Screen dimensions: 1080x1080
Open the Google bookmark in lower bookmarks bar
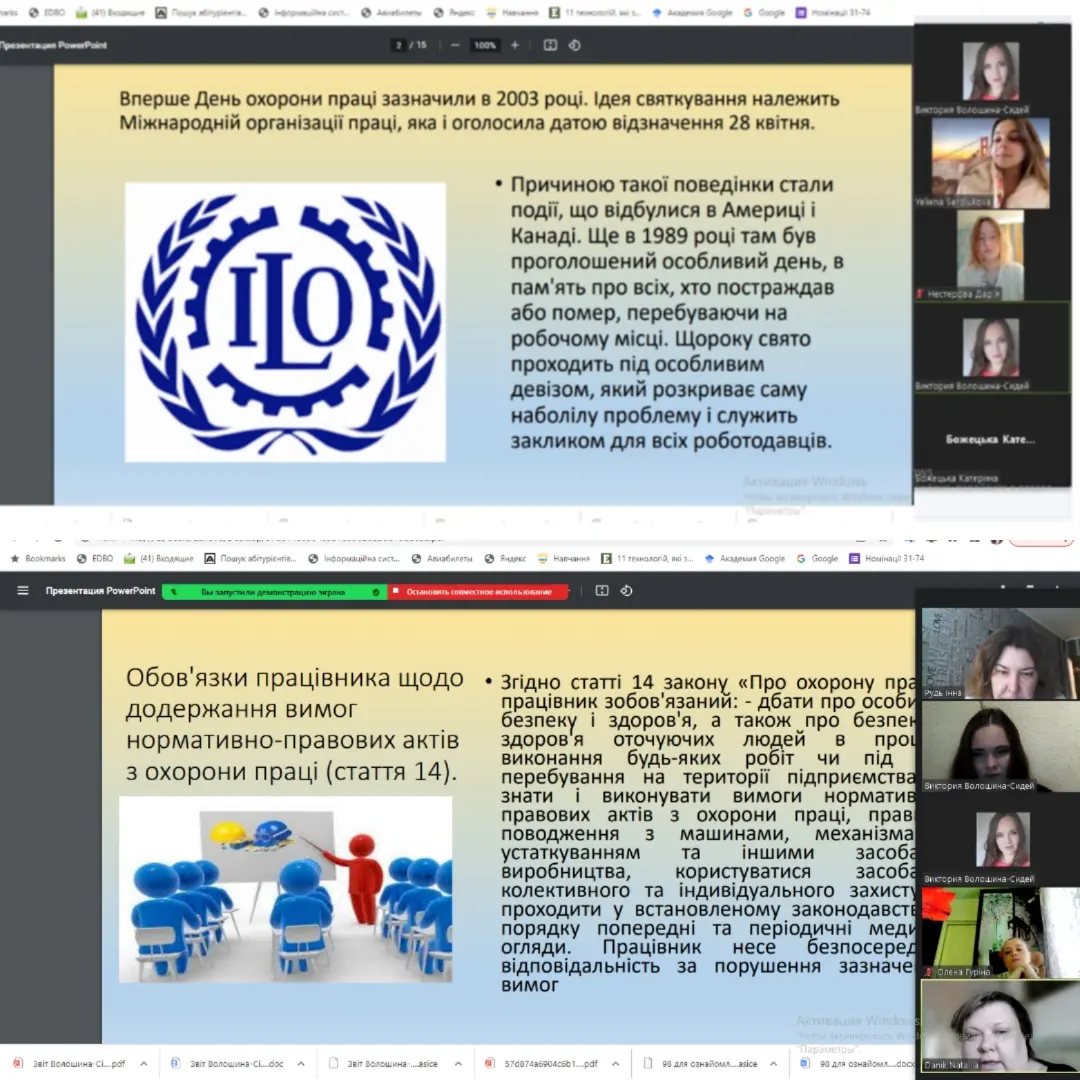tap(818, 558)
